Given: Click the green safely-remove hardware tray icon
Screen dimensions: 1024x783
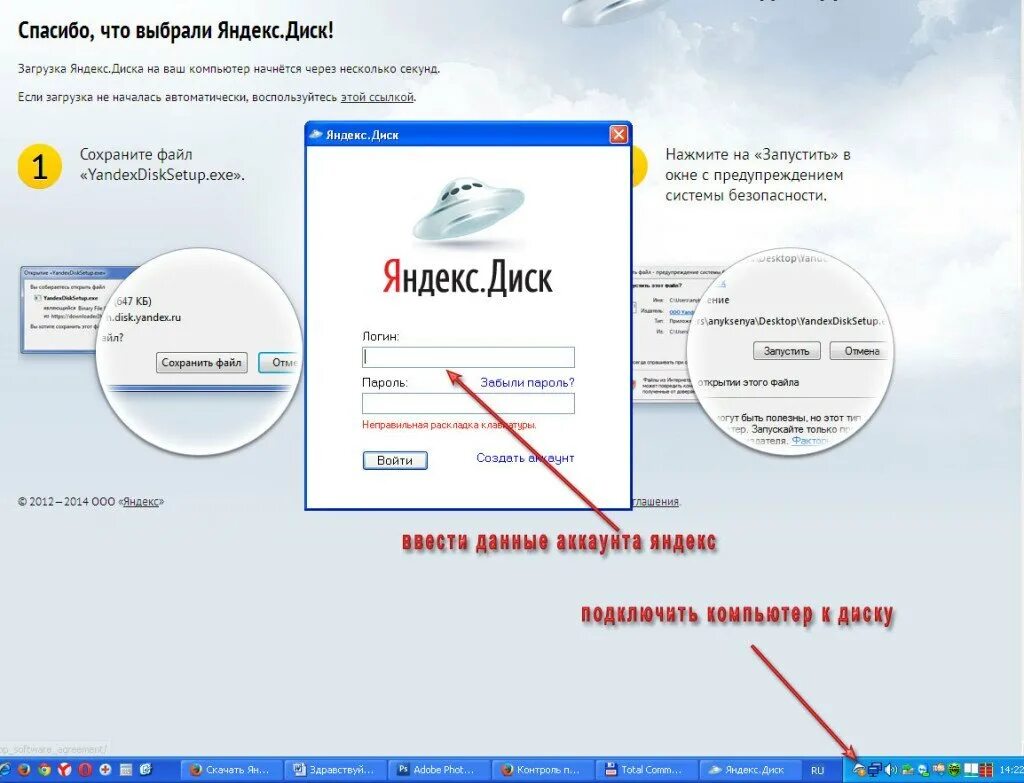Looking at the screenshot, I should (x=908, y=770).
